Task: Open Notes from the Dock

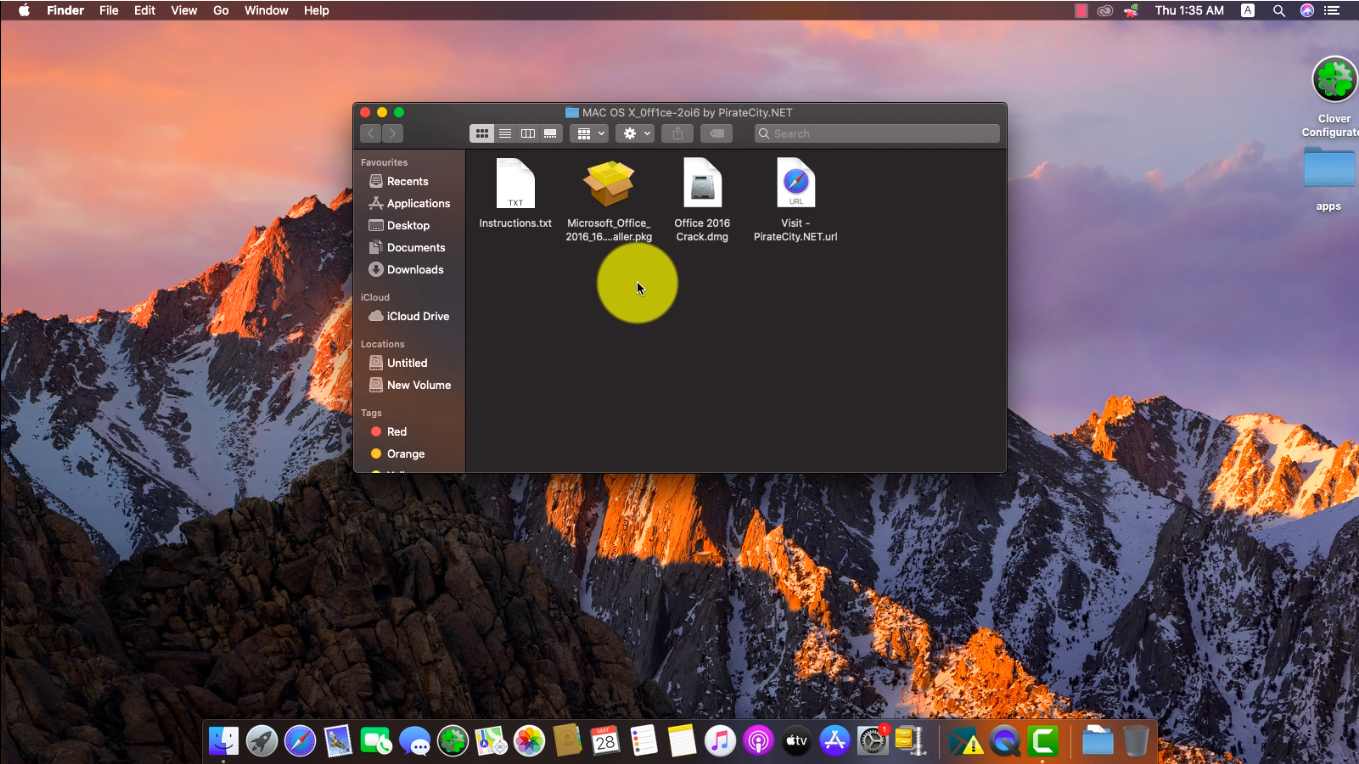Action: pyautogui.click(x=682, y=741)
